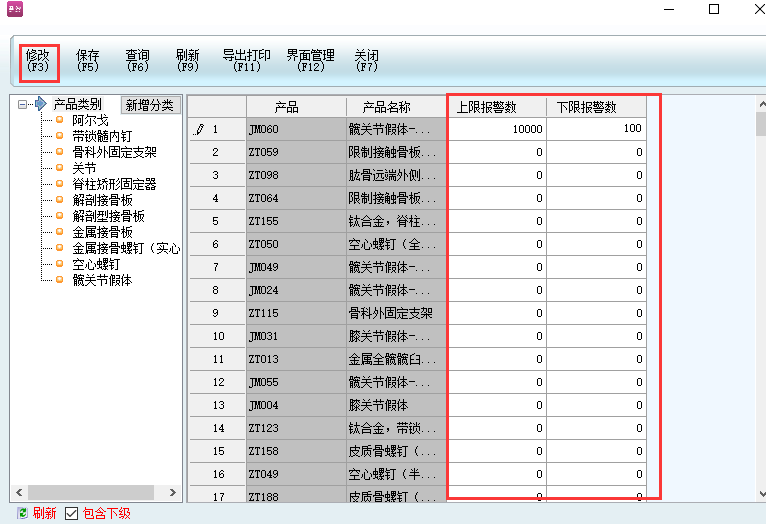The height and width of the screenshot is (524, 766).
Task: Click the orange icon beside 解剖接骨板
Action: (x=59, y=200)
